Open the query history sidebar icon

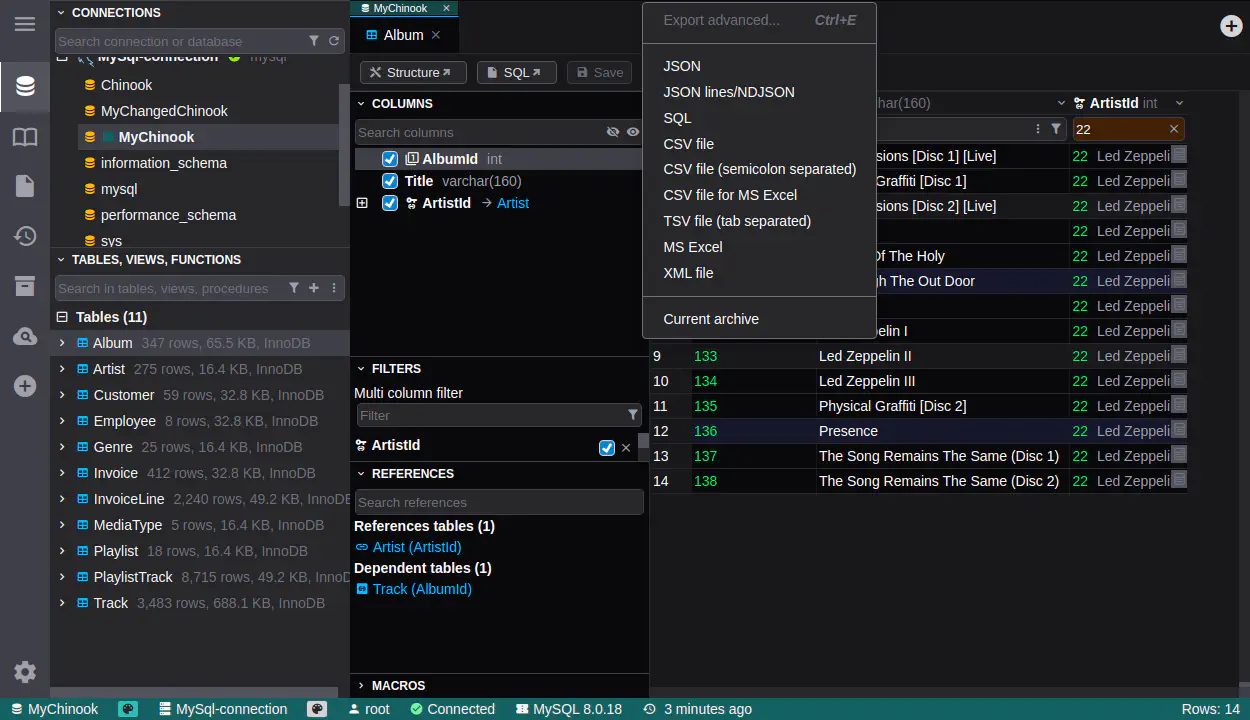click(25, 236)
